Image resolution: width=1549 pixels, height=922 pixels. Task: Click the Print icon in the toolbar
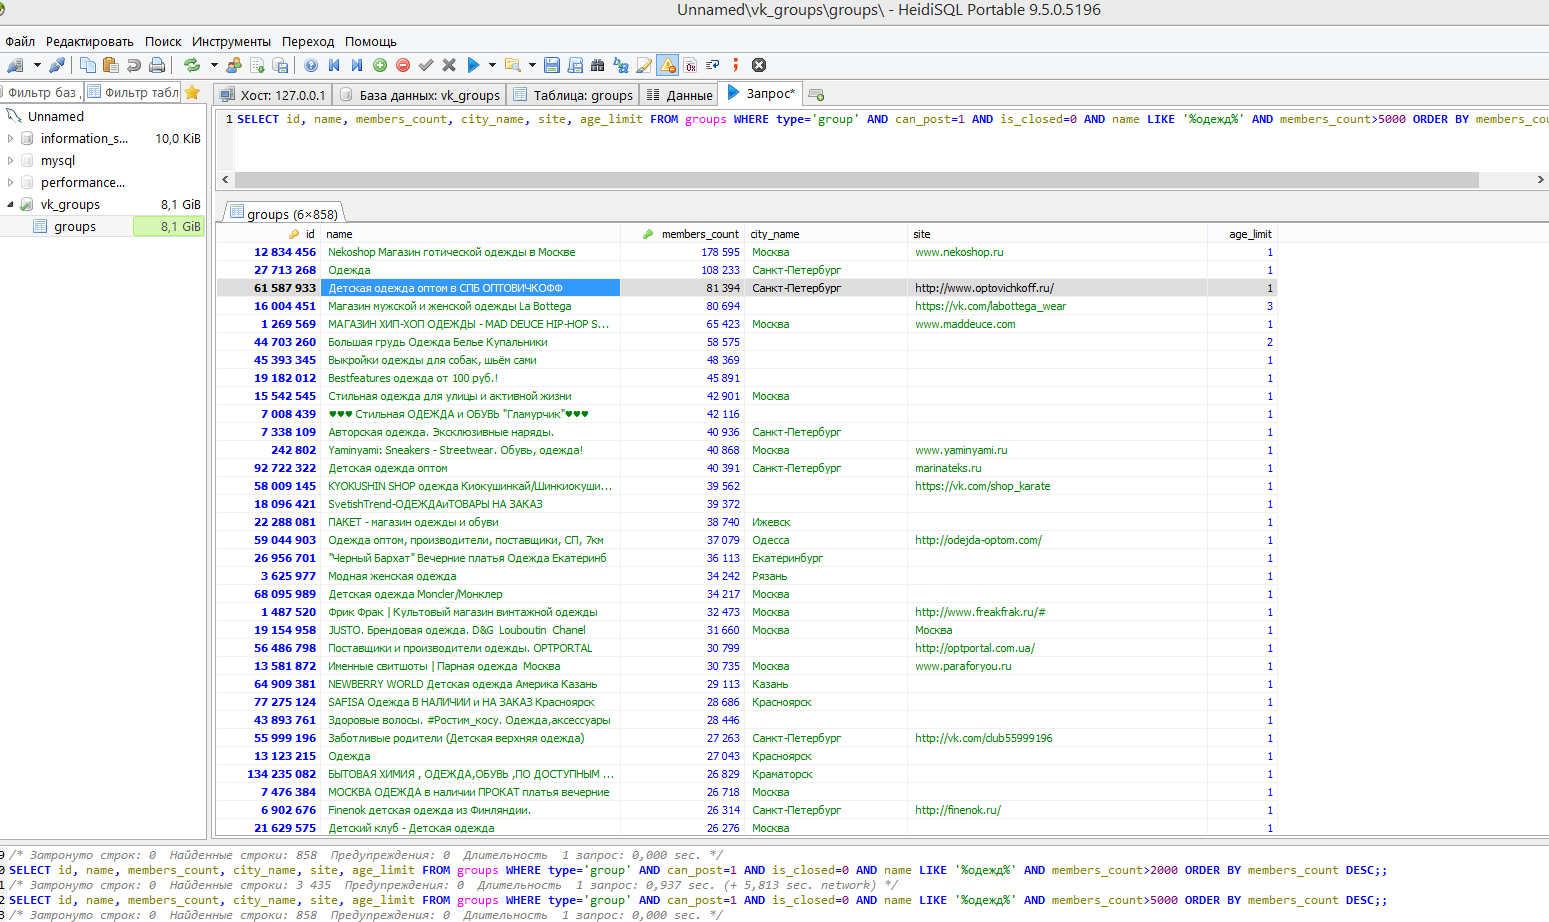pyautogui.click(x=157, y=65)
